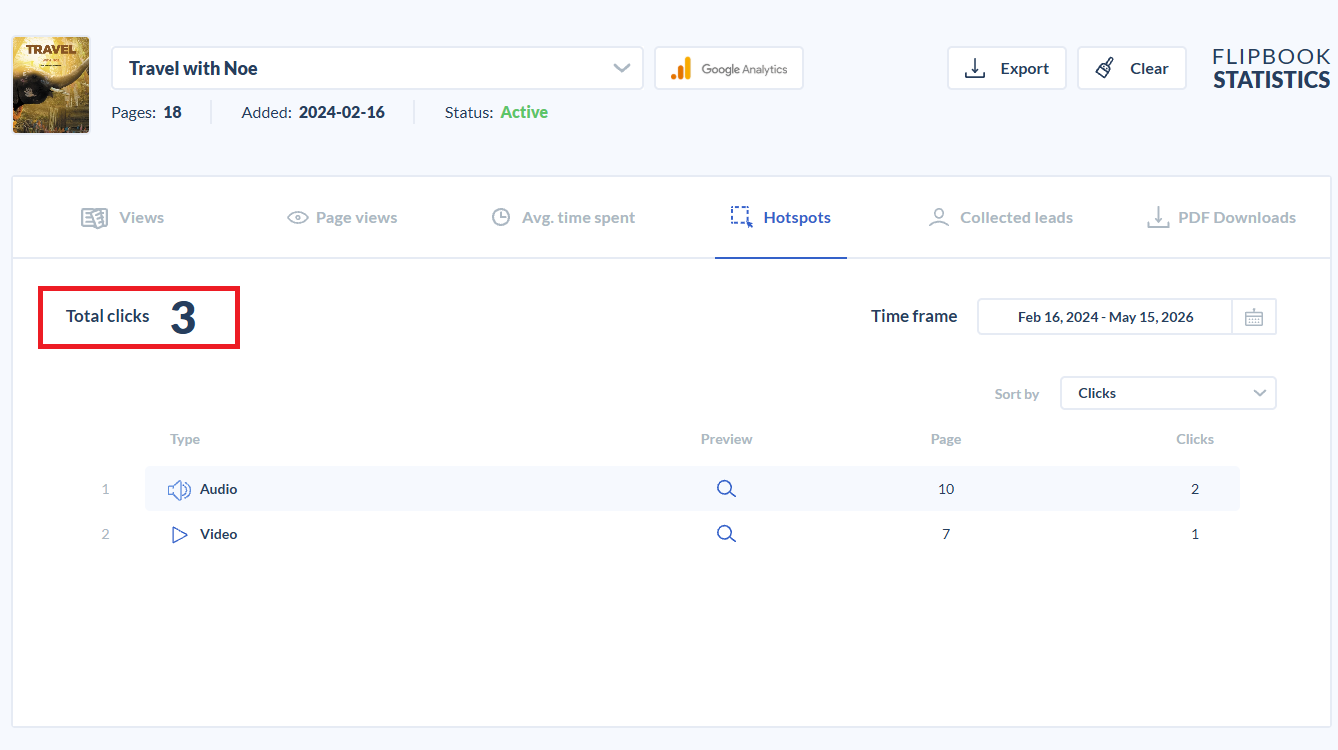Click the Audio speaker icon in row 1
This screenshot has width=1338, height=750.
(x=179, y=490)
